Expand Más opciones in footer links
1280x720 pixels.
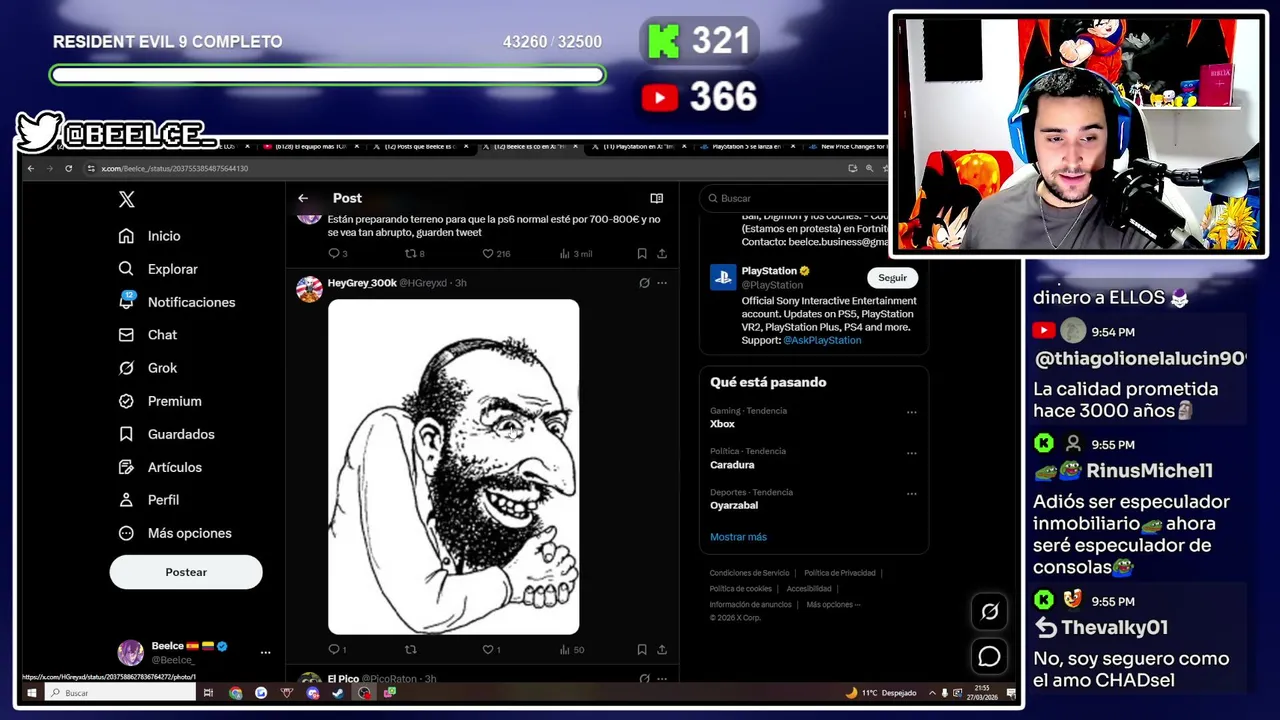point(833,605)
